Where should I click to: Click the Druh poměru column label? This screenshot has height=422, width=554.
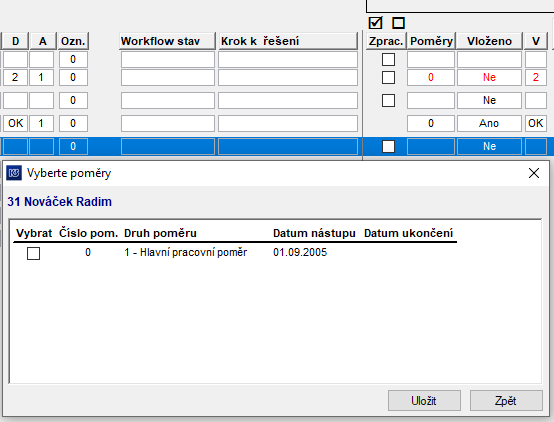(160, 234)
